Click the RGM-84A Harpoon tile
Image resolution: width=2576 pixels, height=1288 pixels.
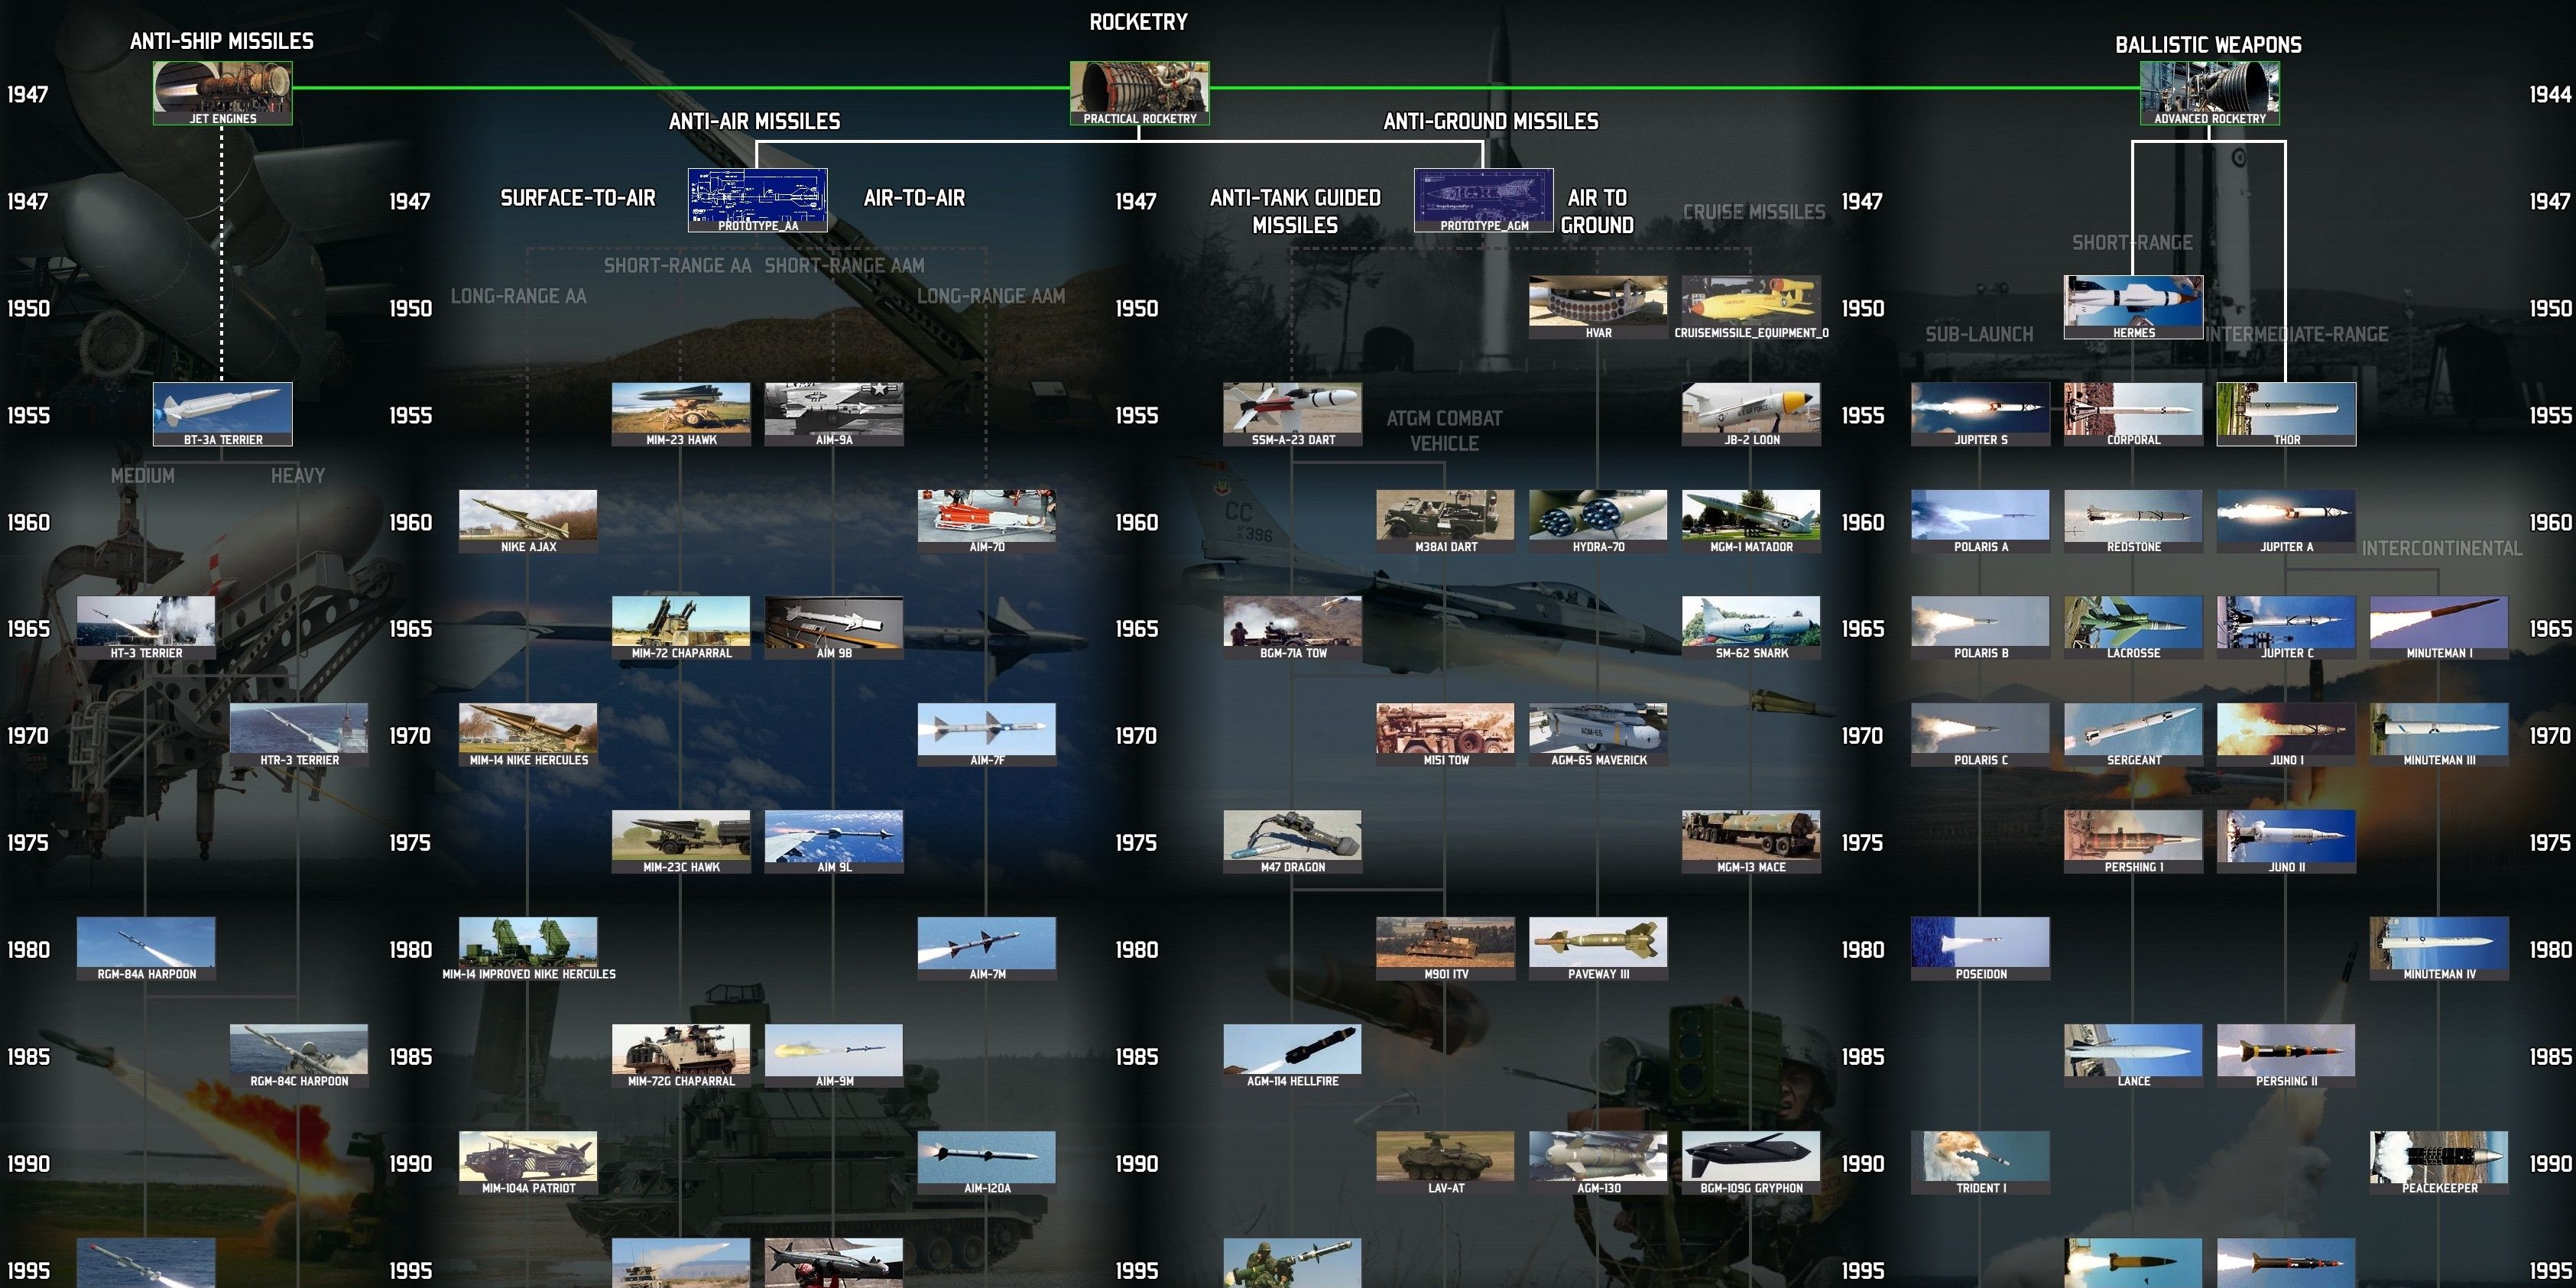pyautogui.click(x=146, y=948)
